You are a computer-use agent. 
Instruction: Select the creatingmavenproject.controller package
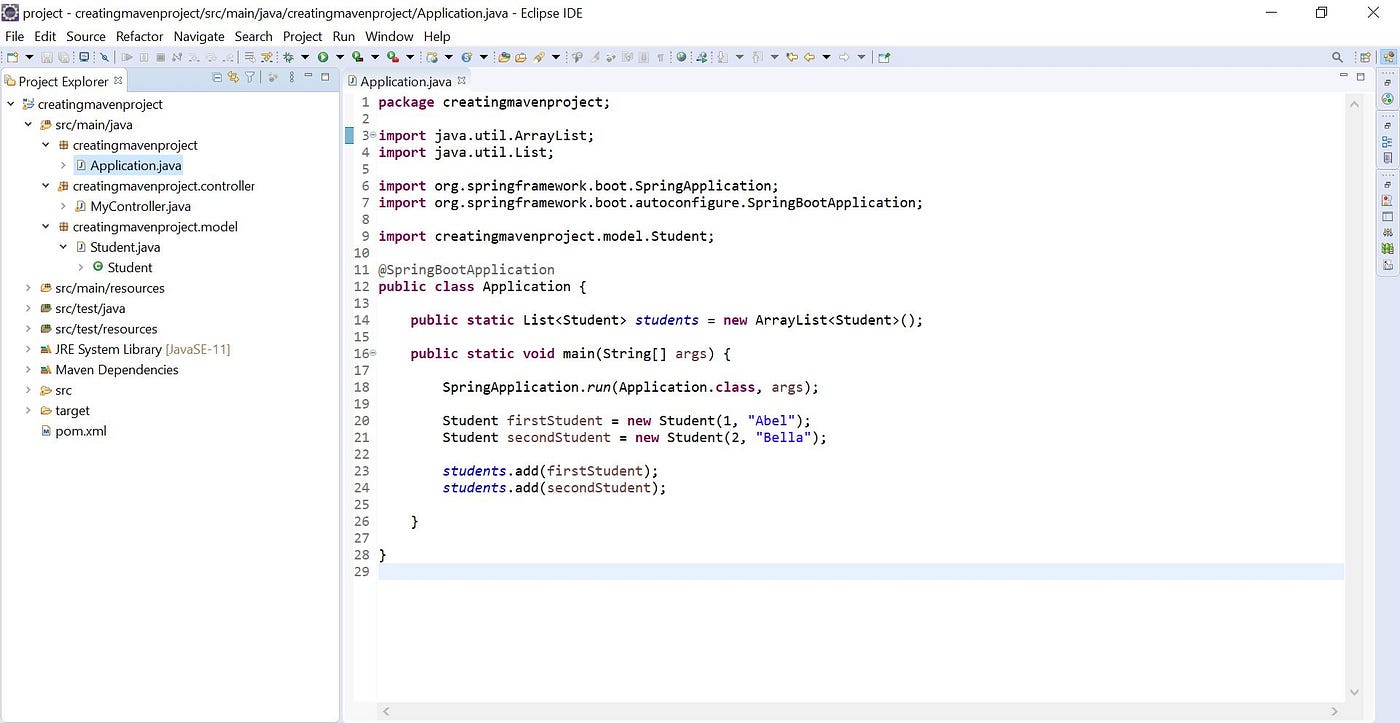point(164,186)
